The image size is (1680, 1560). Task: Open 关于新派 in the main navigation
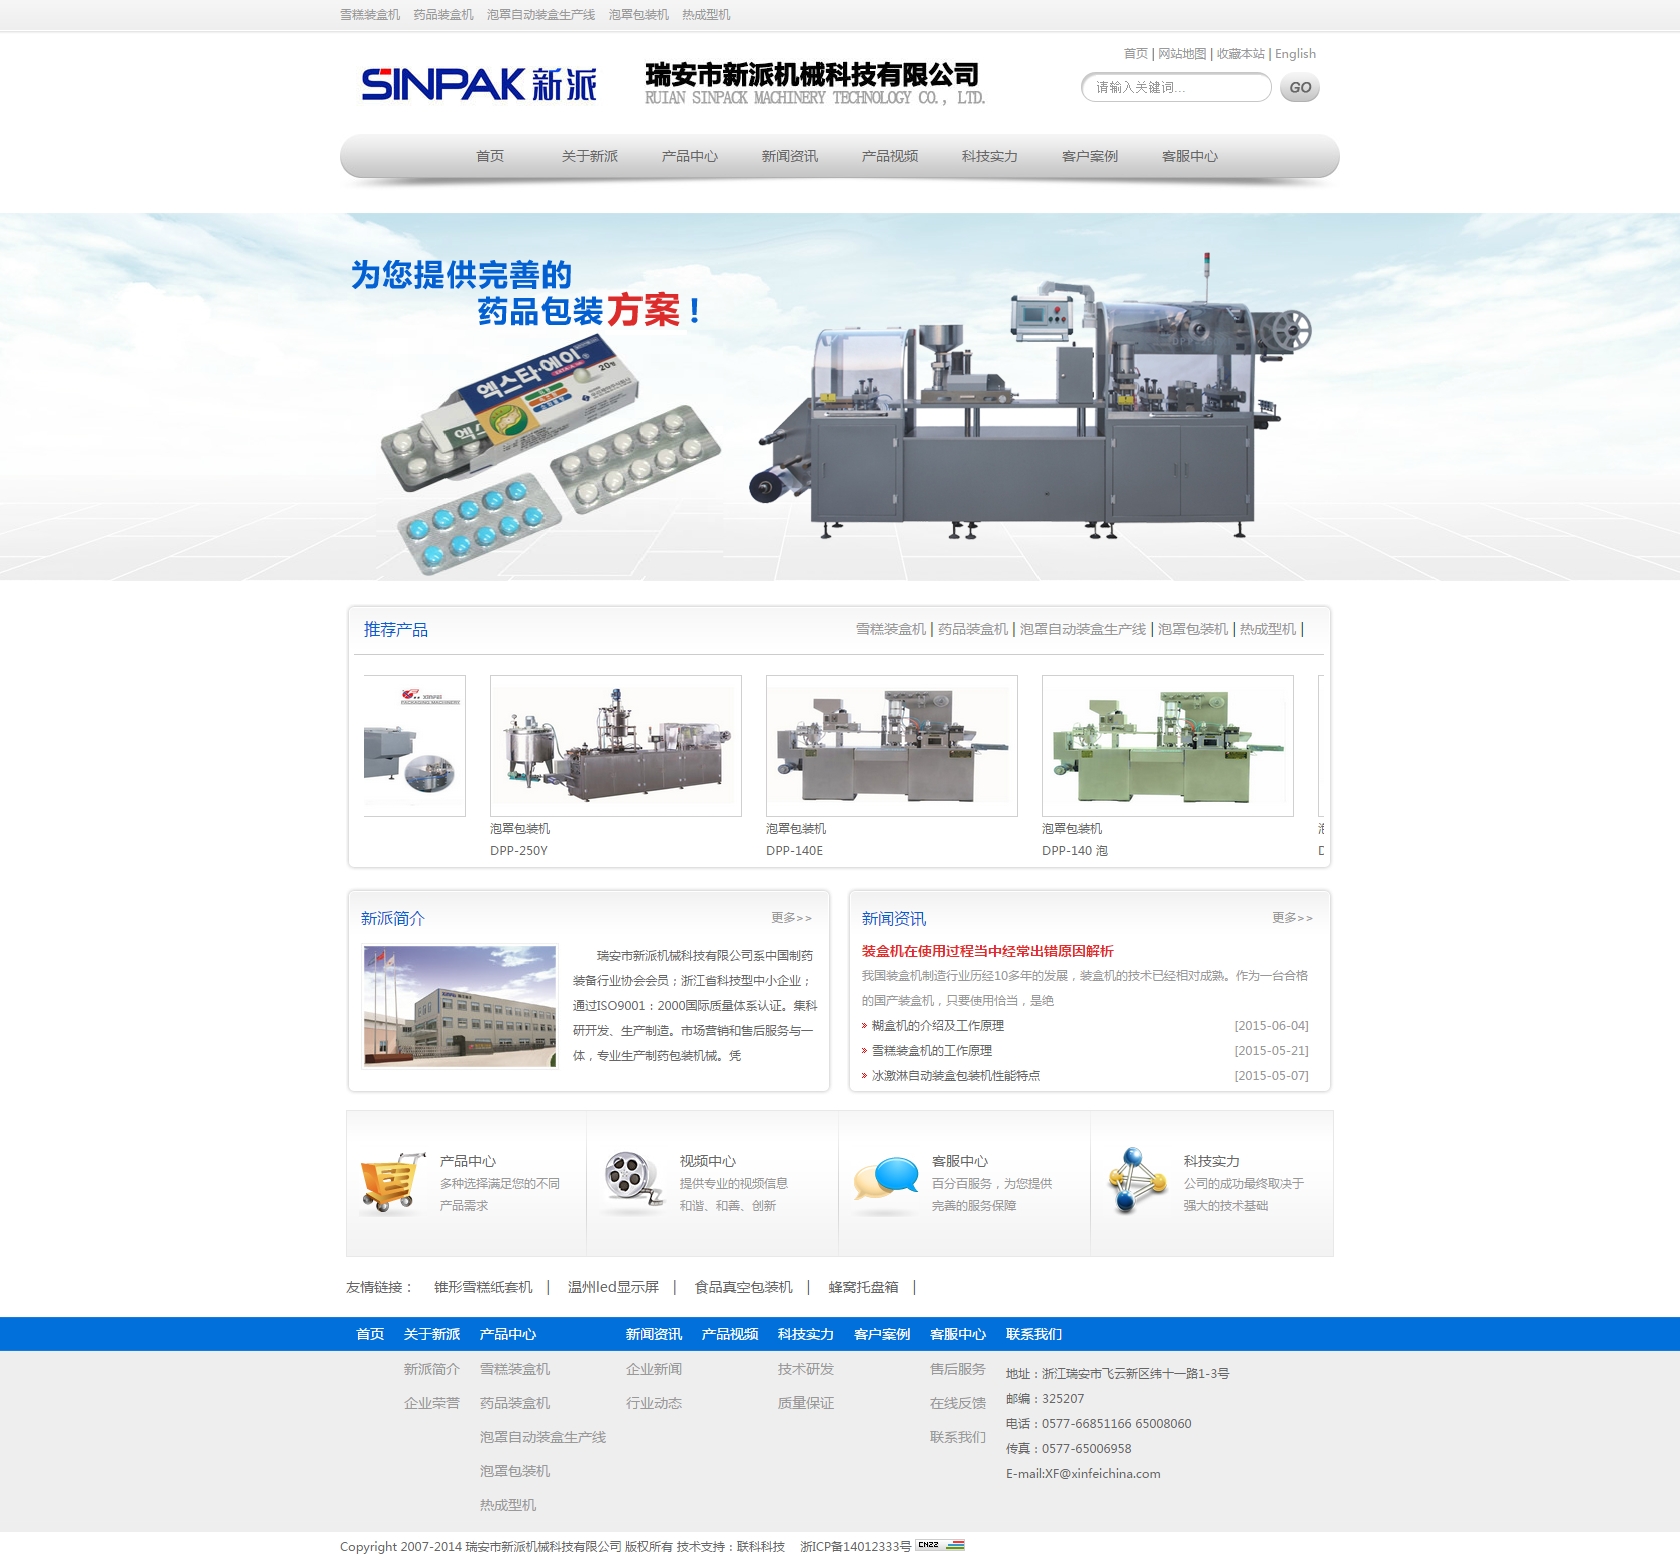click(589, 157)
